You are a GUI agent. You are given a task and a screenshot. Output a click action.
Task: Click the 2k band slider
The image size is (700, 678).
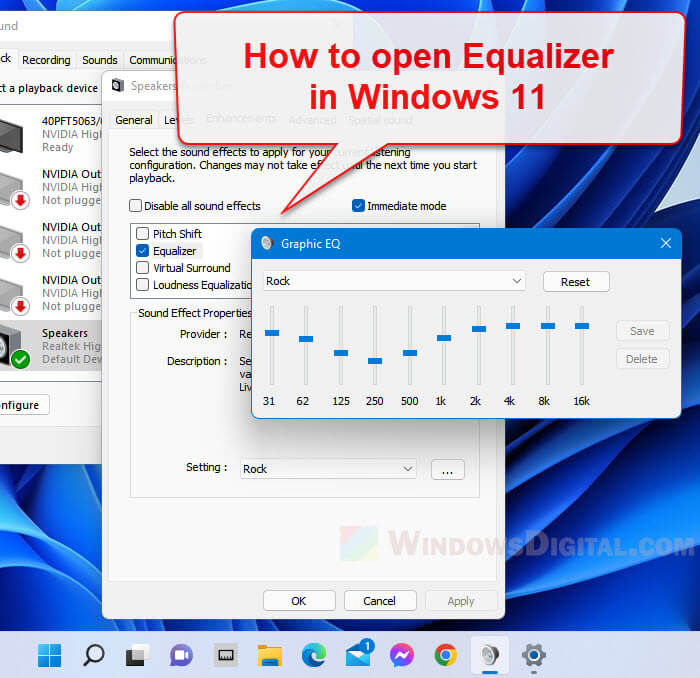click(x=479, y=329)
